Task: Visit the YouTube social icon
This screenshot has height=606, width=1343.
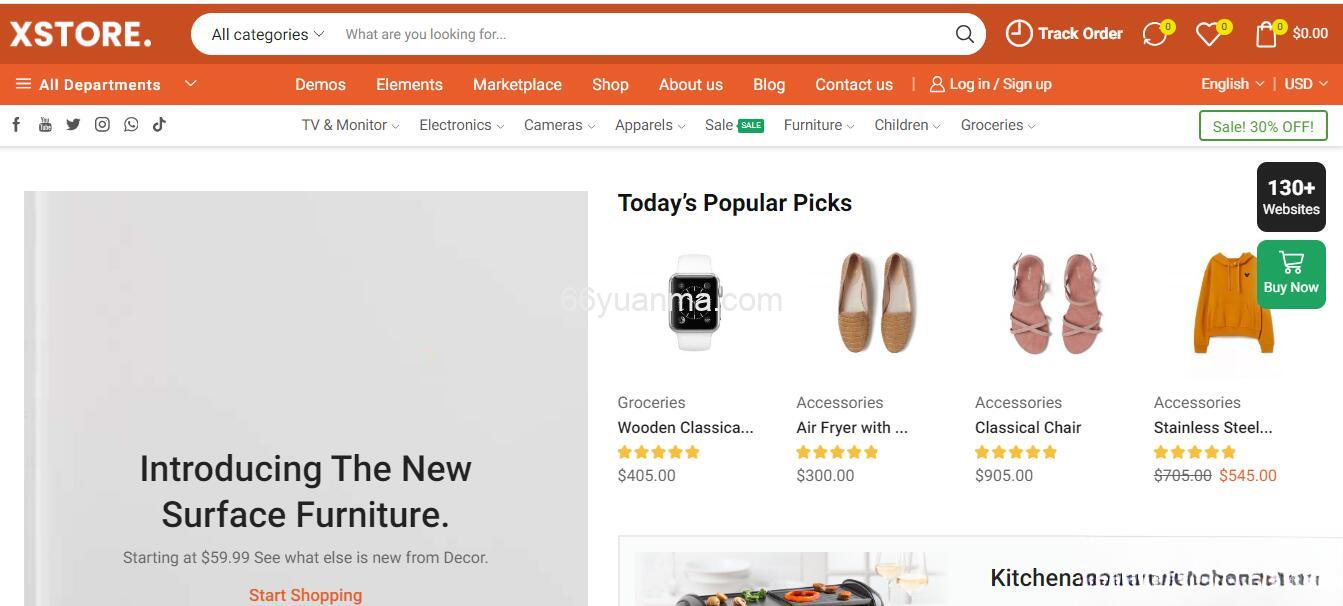Action: point(45,125)
